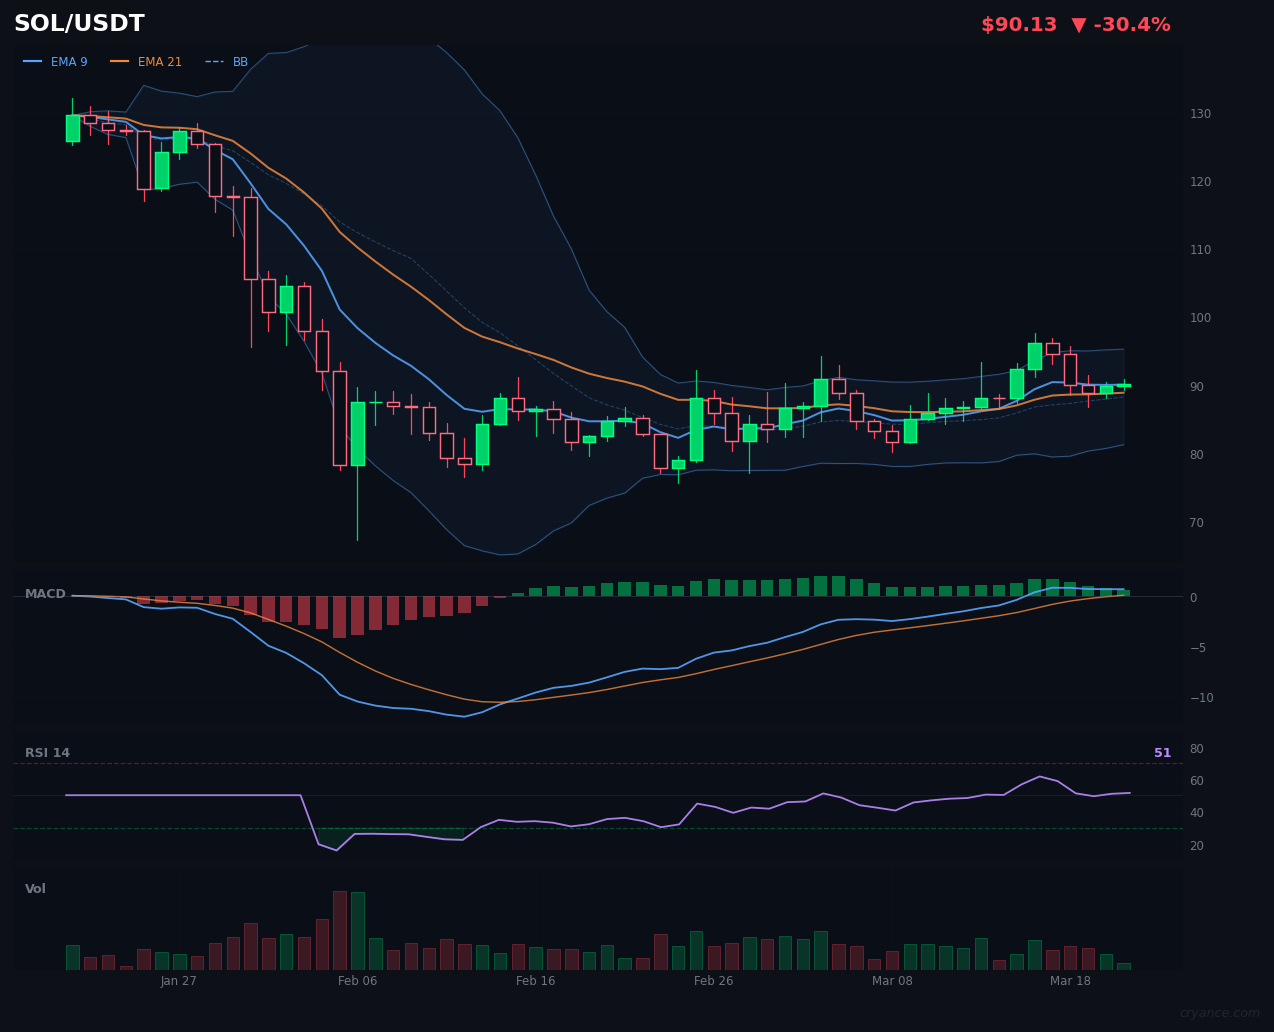Select the Mar 18 date axis label
This screenshot has height=1032, width=1274.
[1070, 981]
